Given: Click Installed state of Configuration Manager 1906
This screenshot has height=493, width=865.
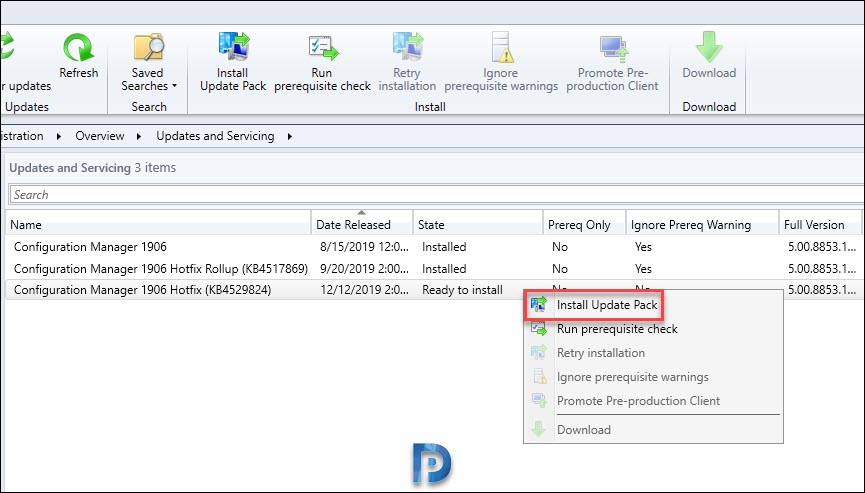Looking at the screenshot, I should [x=444, y=246].
